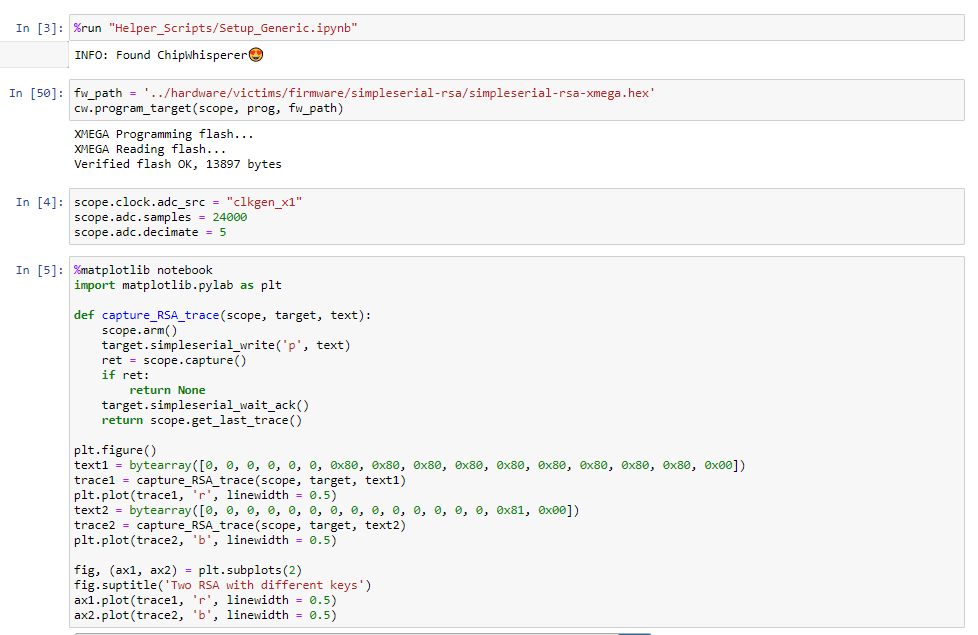The width and height of the screenshot is (978, 635).
Task: Click the In [5] cell prompt
Action: [x=39, y=270]
